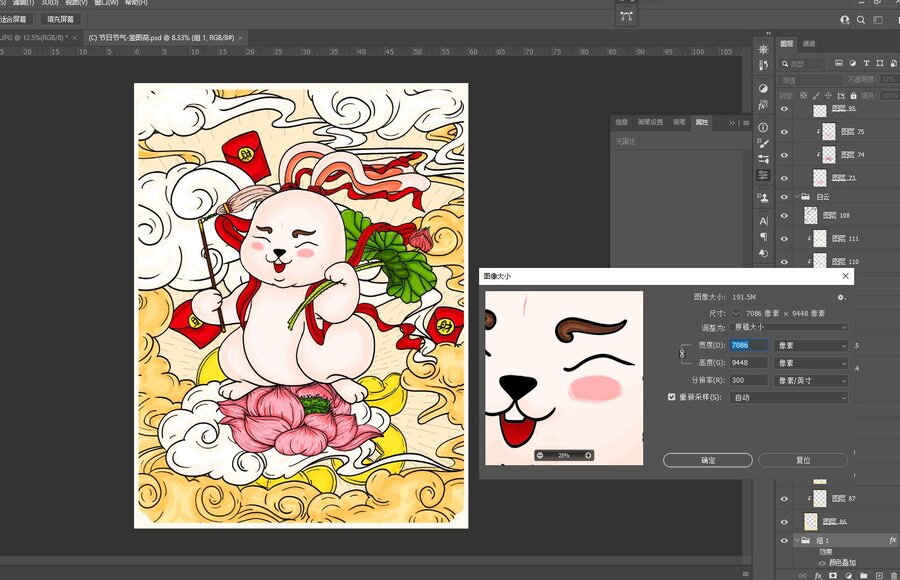Switch to the 图层 Layers tab
This screenshot has width=900, height=580.
[786, 44]
